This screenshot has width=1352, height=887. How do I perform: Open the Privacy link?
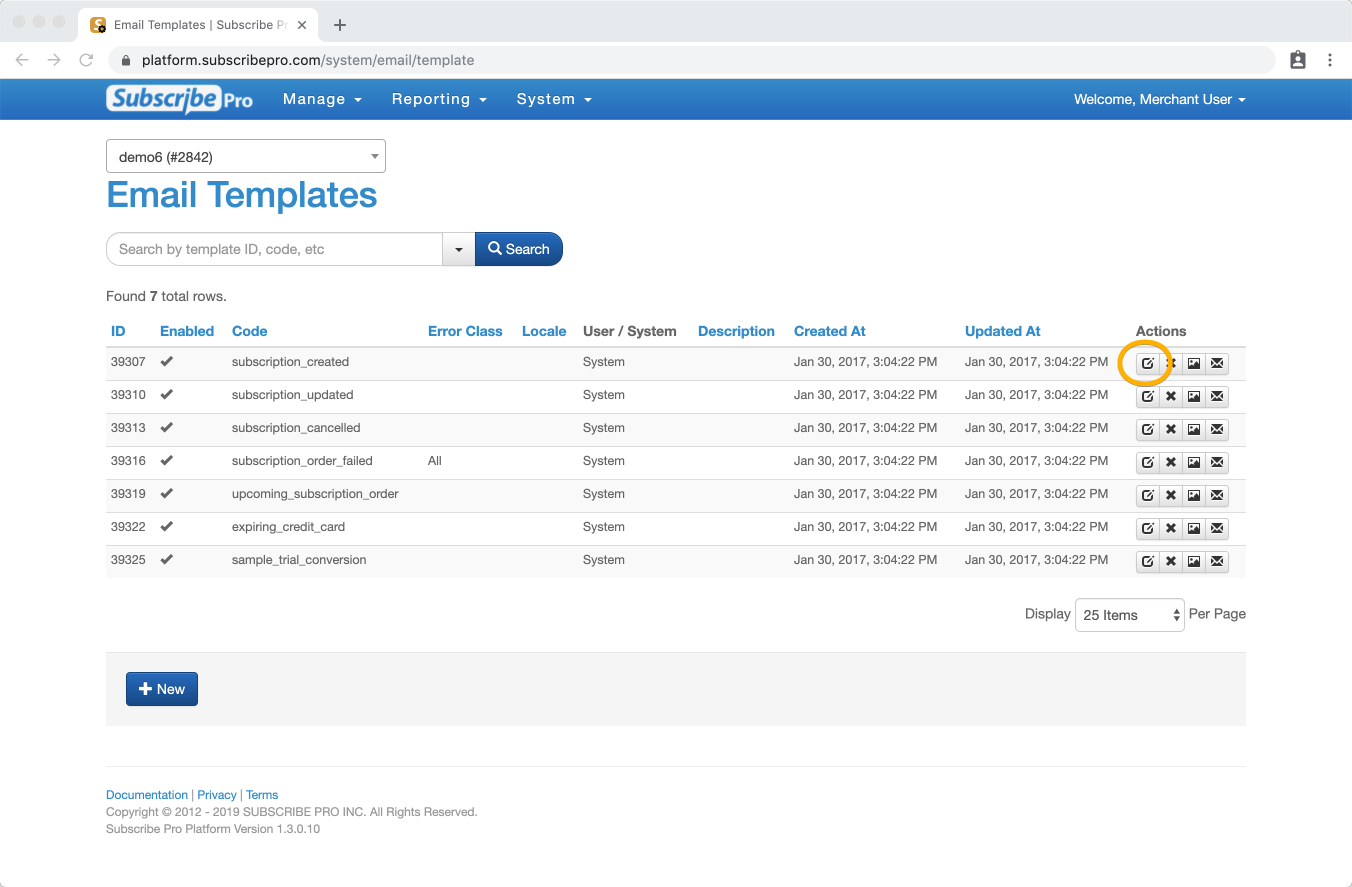click(x=217, y=795)
